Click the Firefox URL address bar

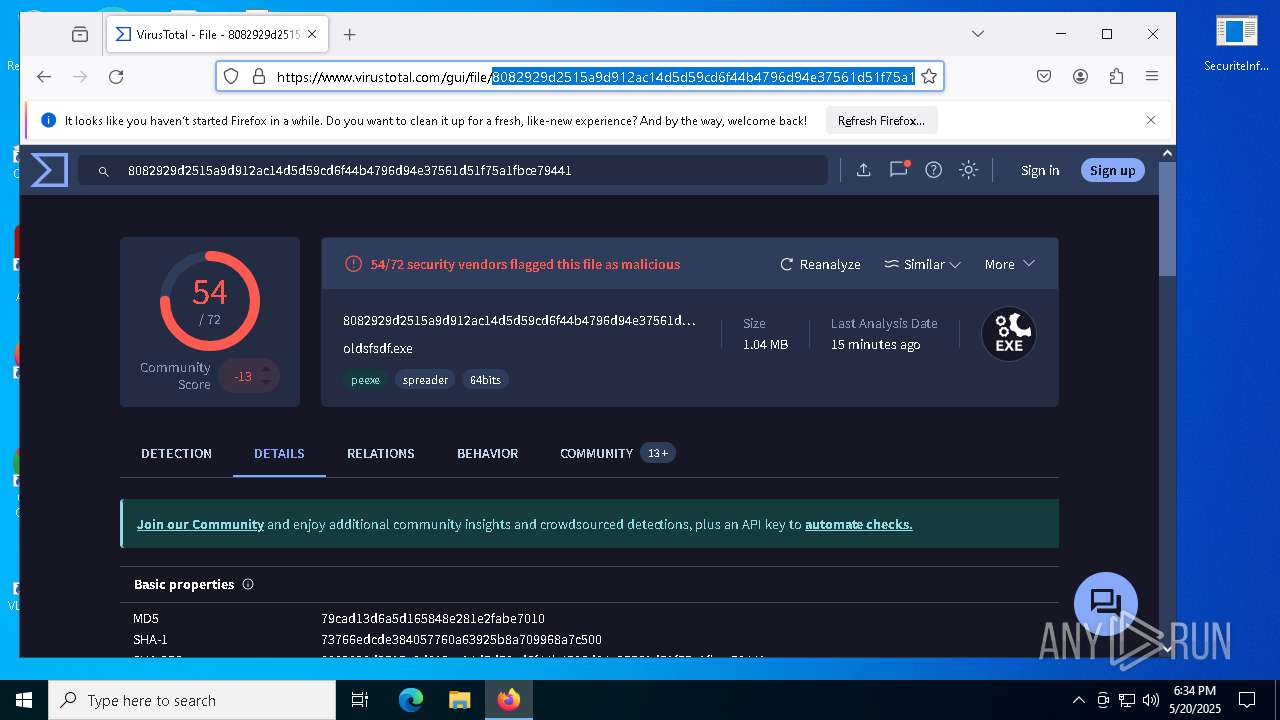pos(580,77)
